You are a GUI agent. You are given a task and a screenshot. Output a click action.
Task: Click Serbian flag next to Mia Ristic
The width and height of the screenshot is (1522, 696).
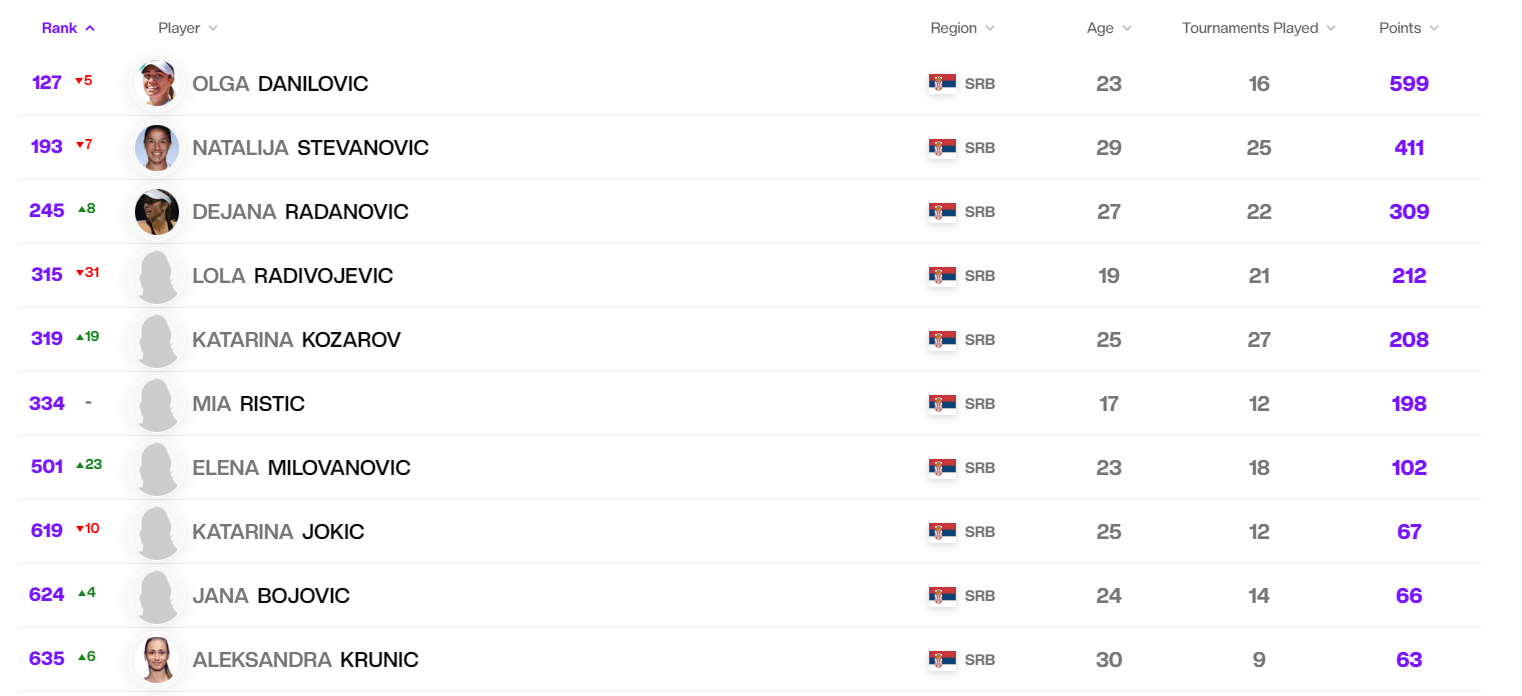pyautogui.click(x=942, y=404)
